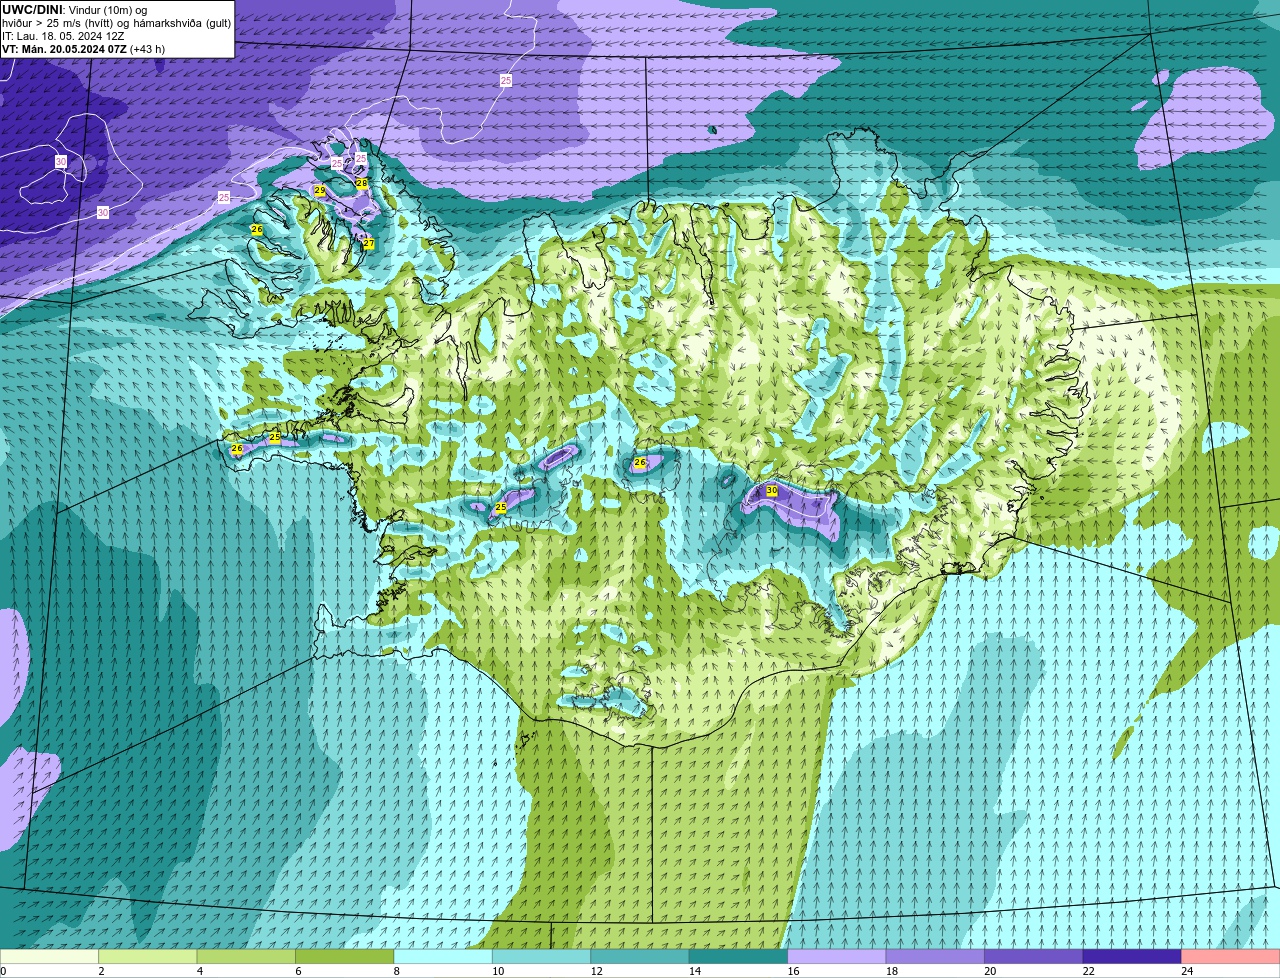This screenshot has width=1280, height=978.
Task: Select the legend scale label "16"
Action: 793,971
